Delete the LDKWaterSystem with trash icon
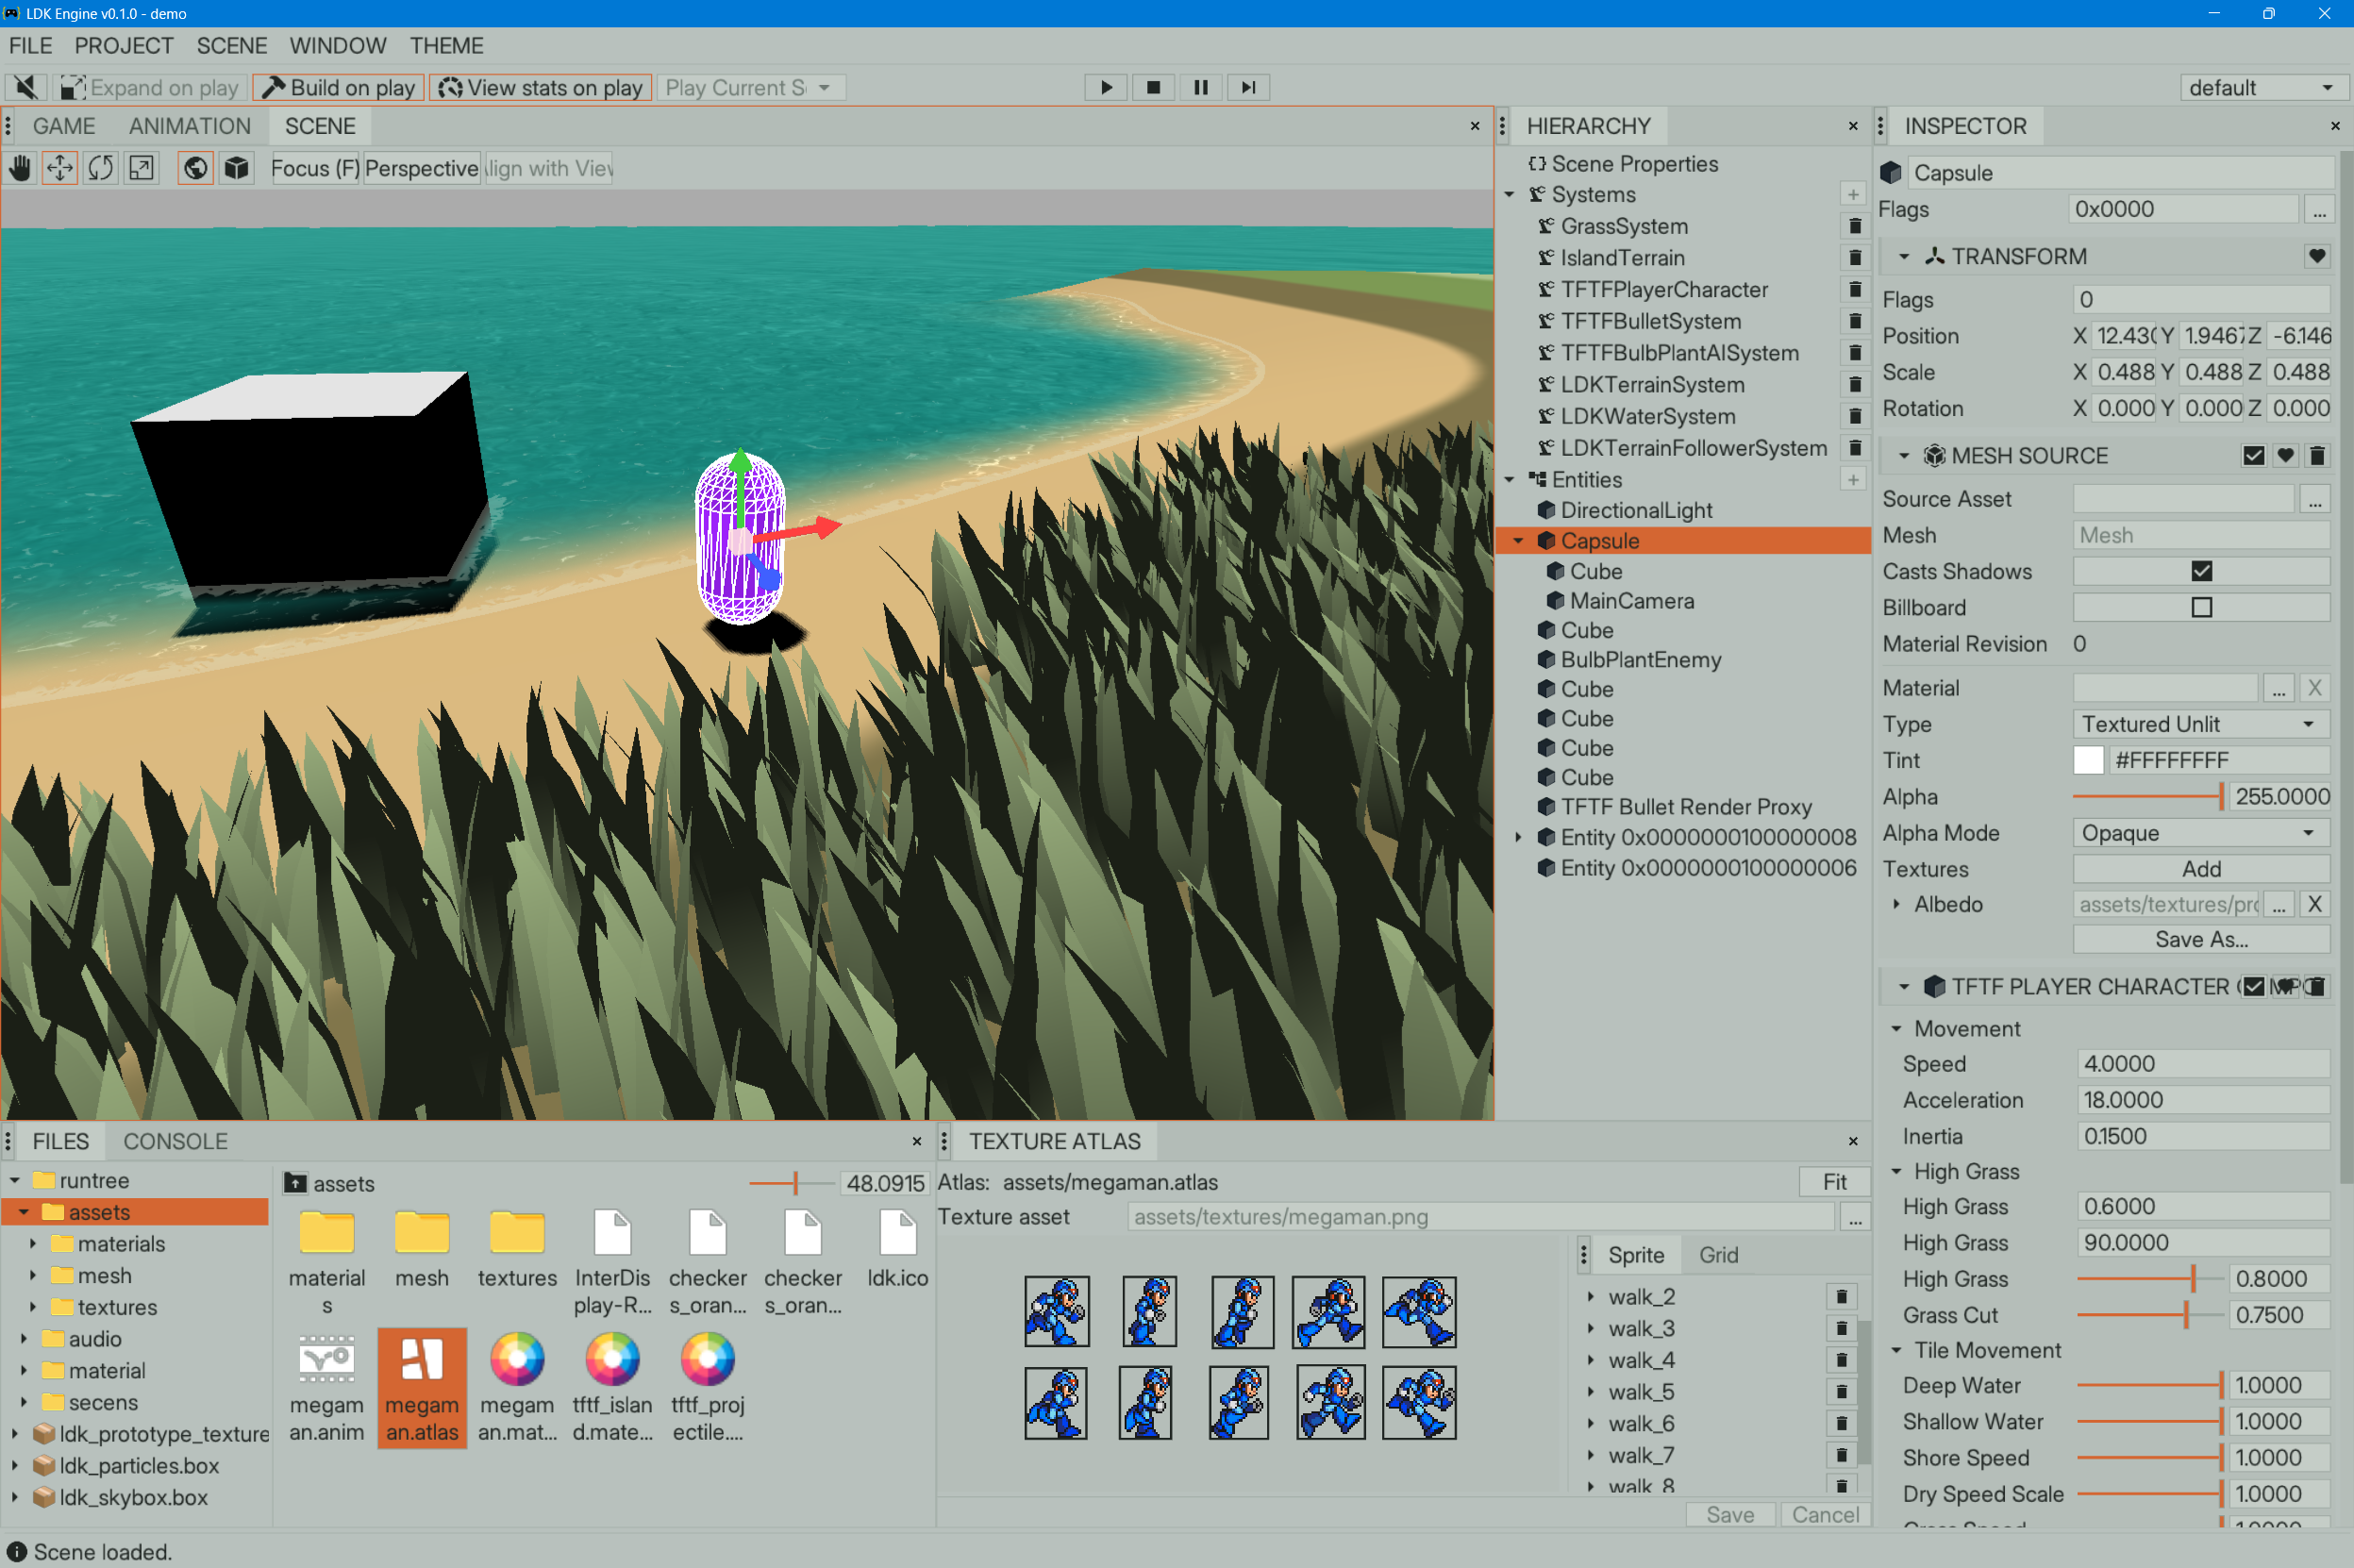 (1854, 416)
